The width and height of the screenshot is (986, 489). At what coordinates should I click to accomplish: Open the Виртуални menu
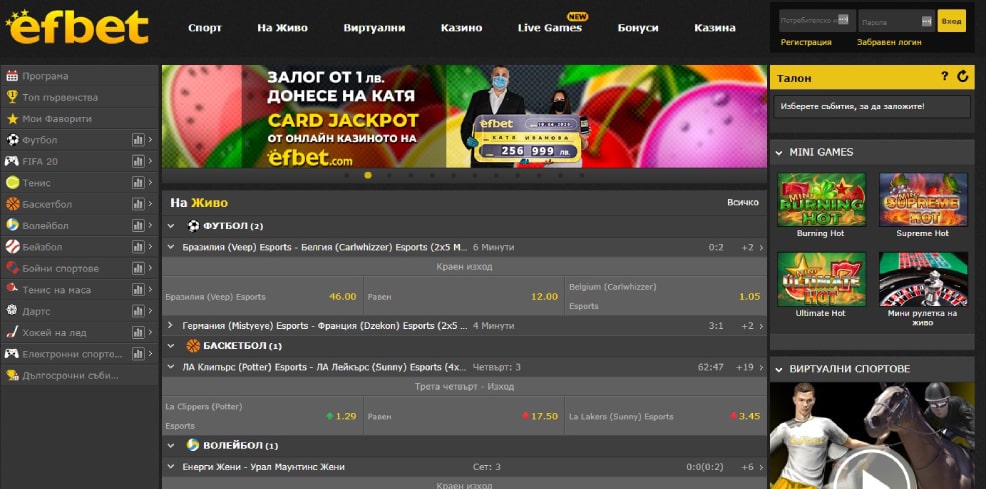tap(374, 28)
